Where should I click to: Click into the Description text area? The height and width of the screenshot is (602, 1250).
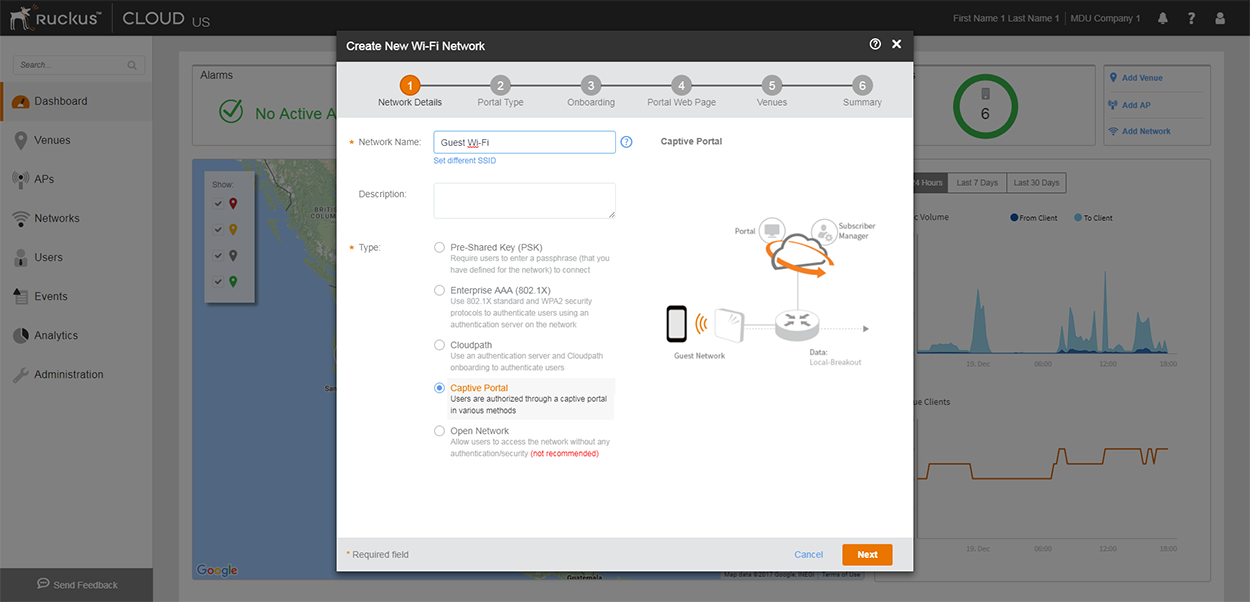pyautogui.click(x=524, y=200)
